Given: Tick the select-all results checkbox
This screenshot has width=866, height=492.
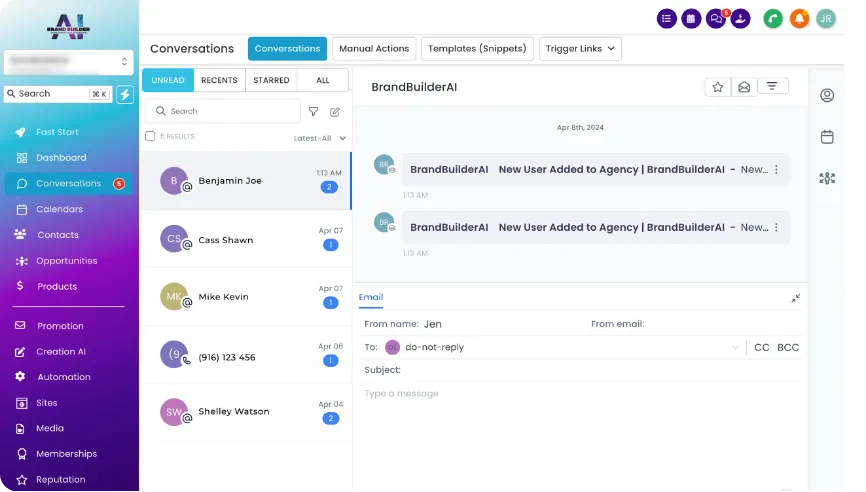Looking at the screenshot, I should pyautogui.click(x=150, y=136).
